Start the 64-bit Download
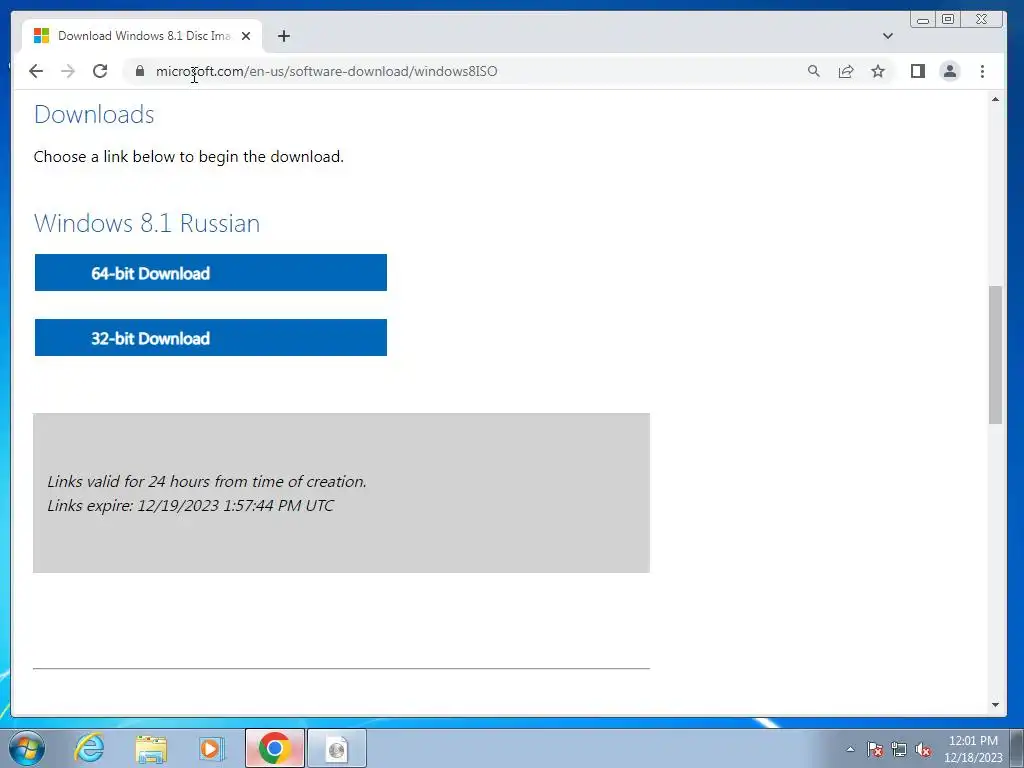Screen dimensions: 1024x768 [211, 273]
